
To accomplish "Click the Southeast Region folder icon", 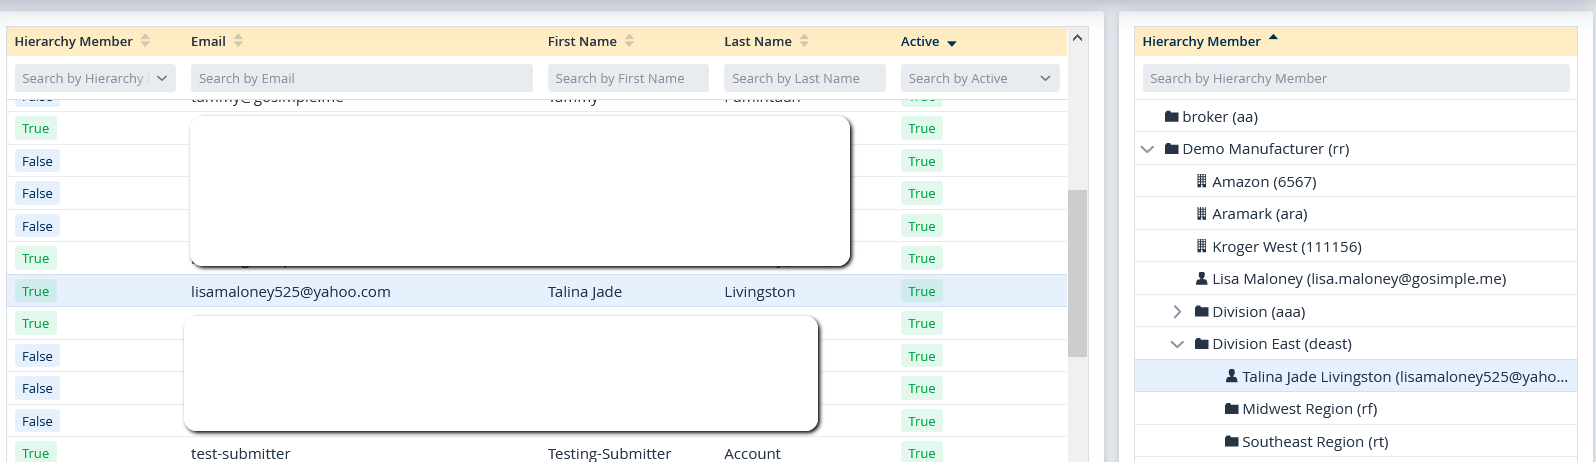I will [1231, 442].
